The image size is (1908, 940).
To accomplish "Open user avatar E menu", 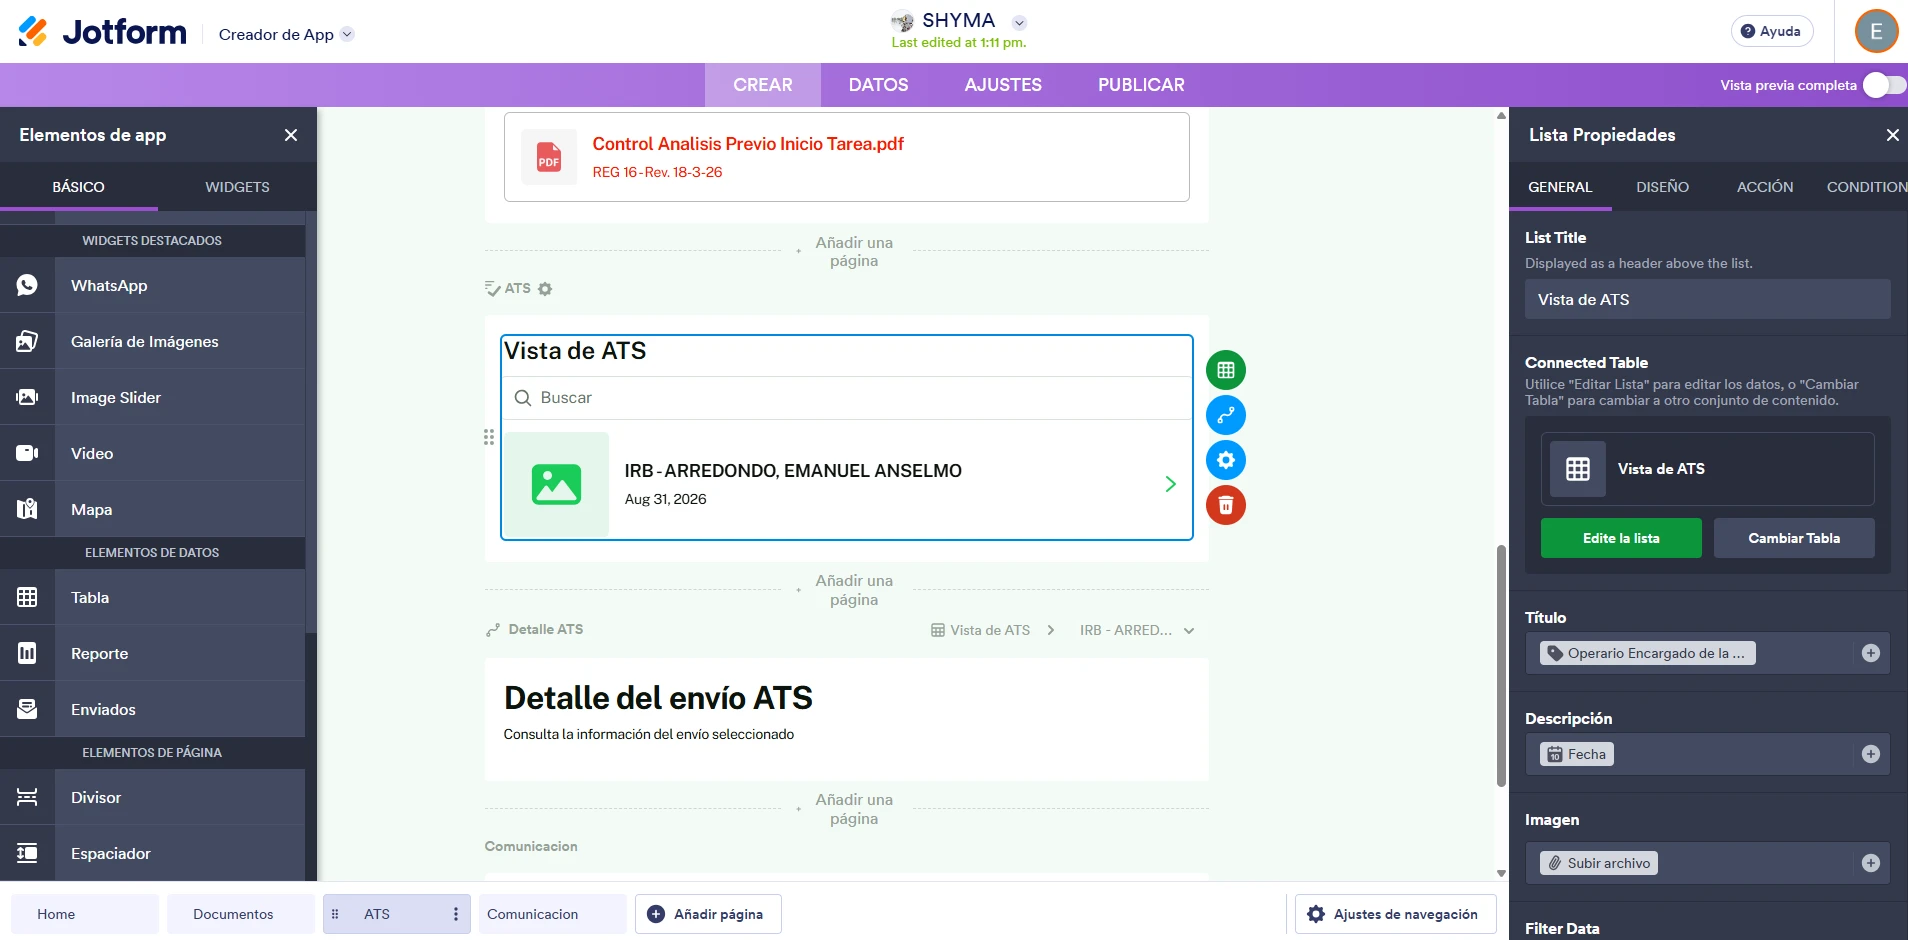I will [1876, 31].
